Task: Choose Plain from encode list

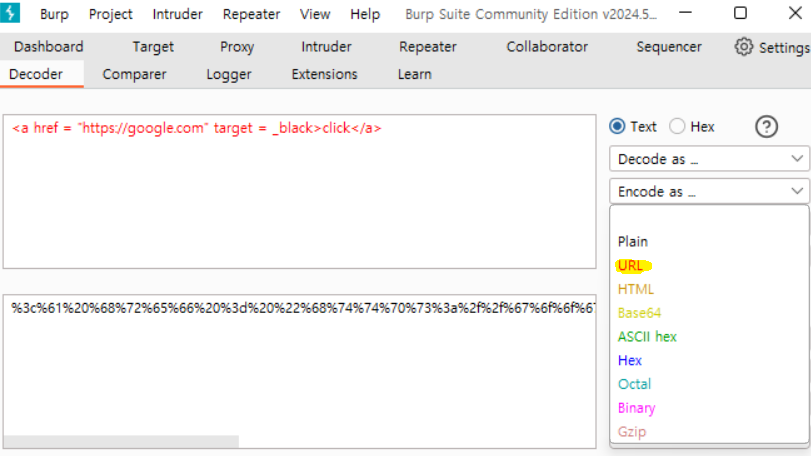Action: 633,241
